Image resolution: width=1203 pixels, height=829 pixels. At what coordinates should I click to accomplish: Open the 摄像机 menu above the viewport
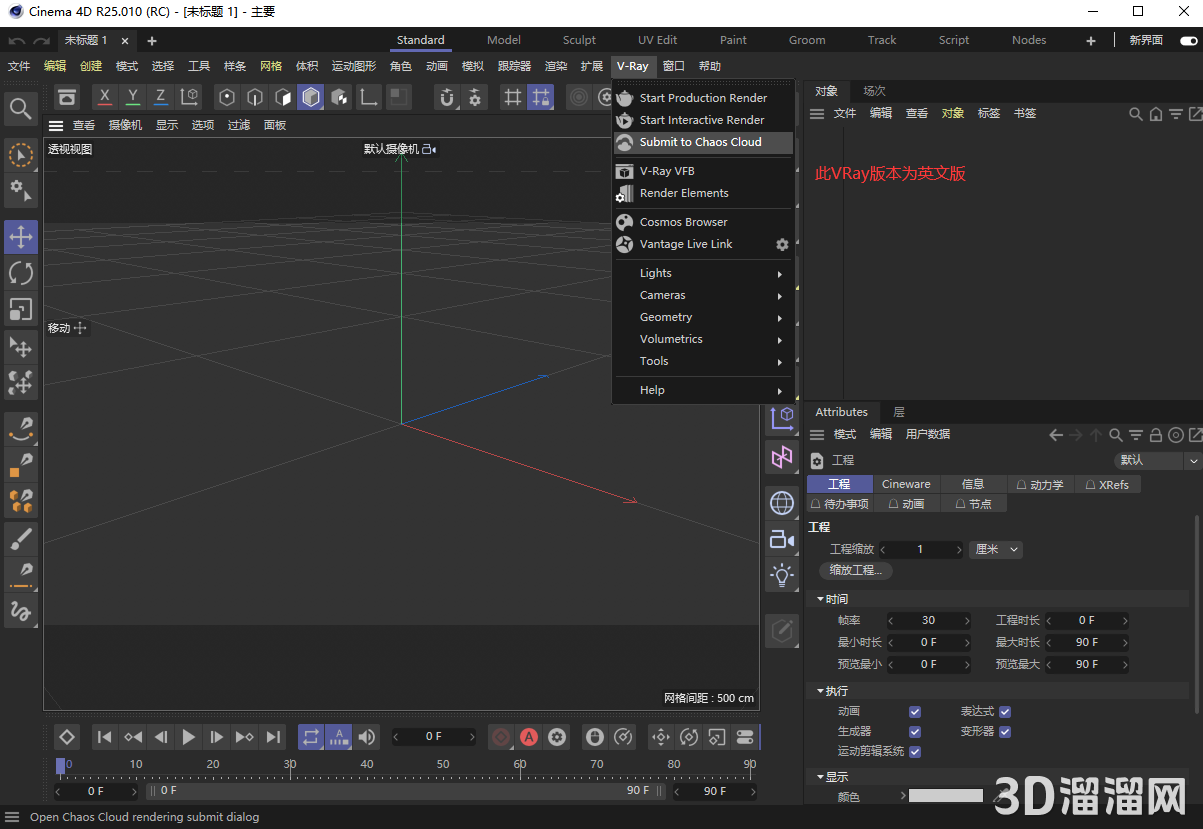point(124,124)
